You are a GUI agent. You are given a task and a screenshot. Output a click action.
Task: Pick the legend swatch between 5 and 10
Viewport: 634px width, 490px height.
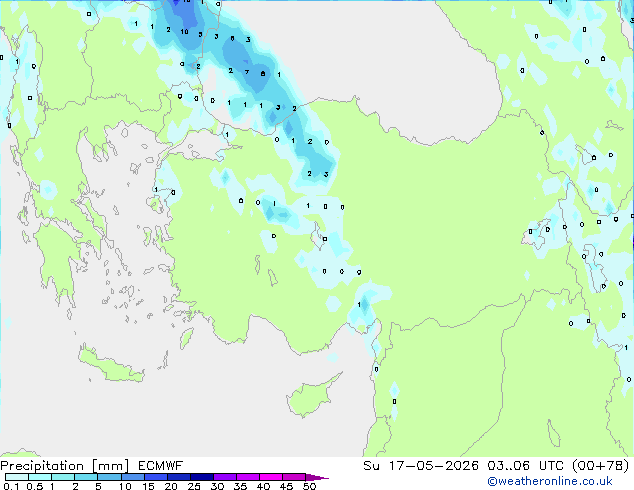pos(109,477)
